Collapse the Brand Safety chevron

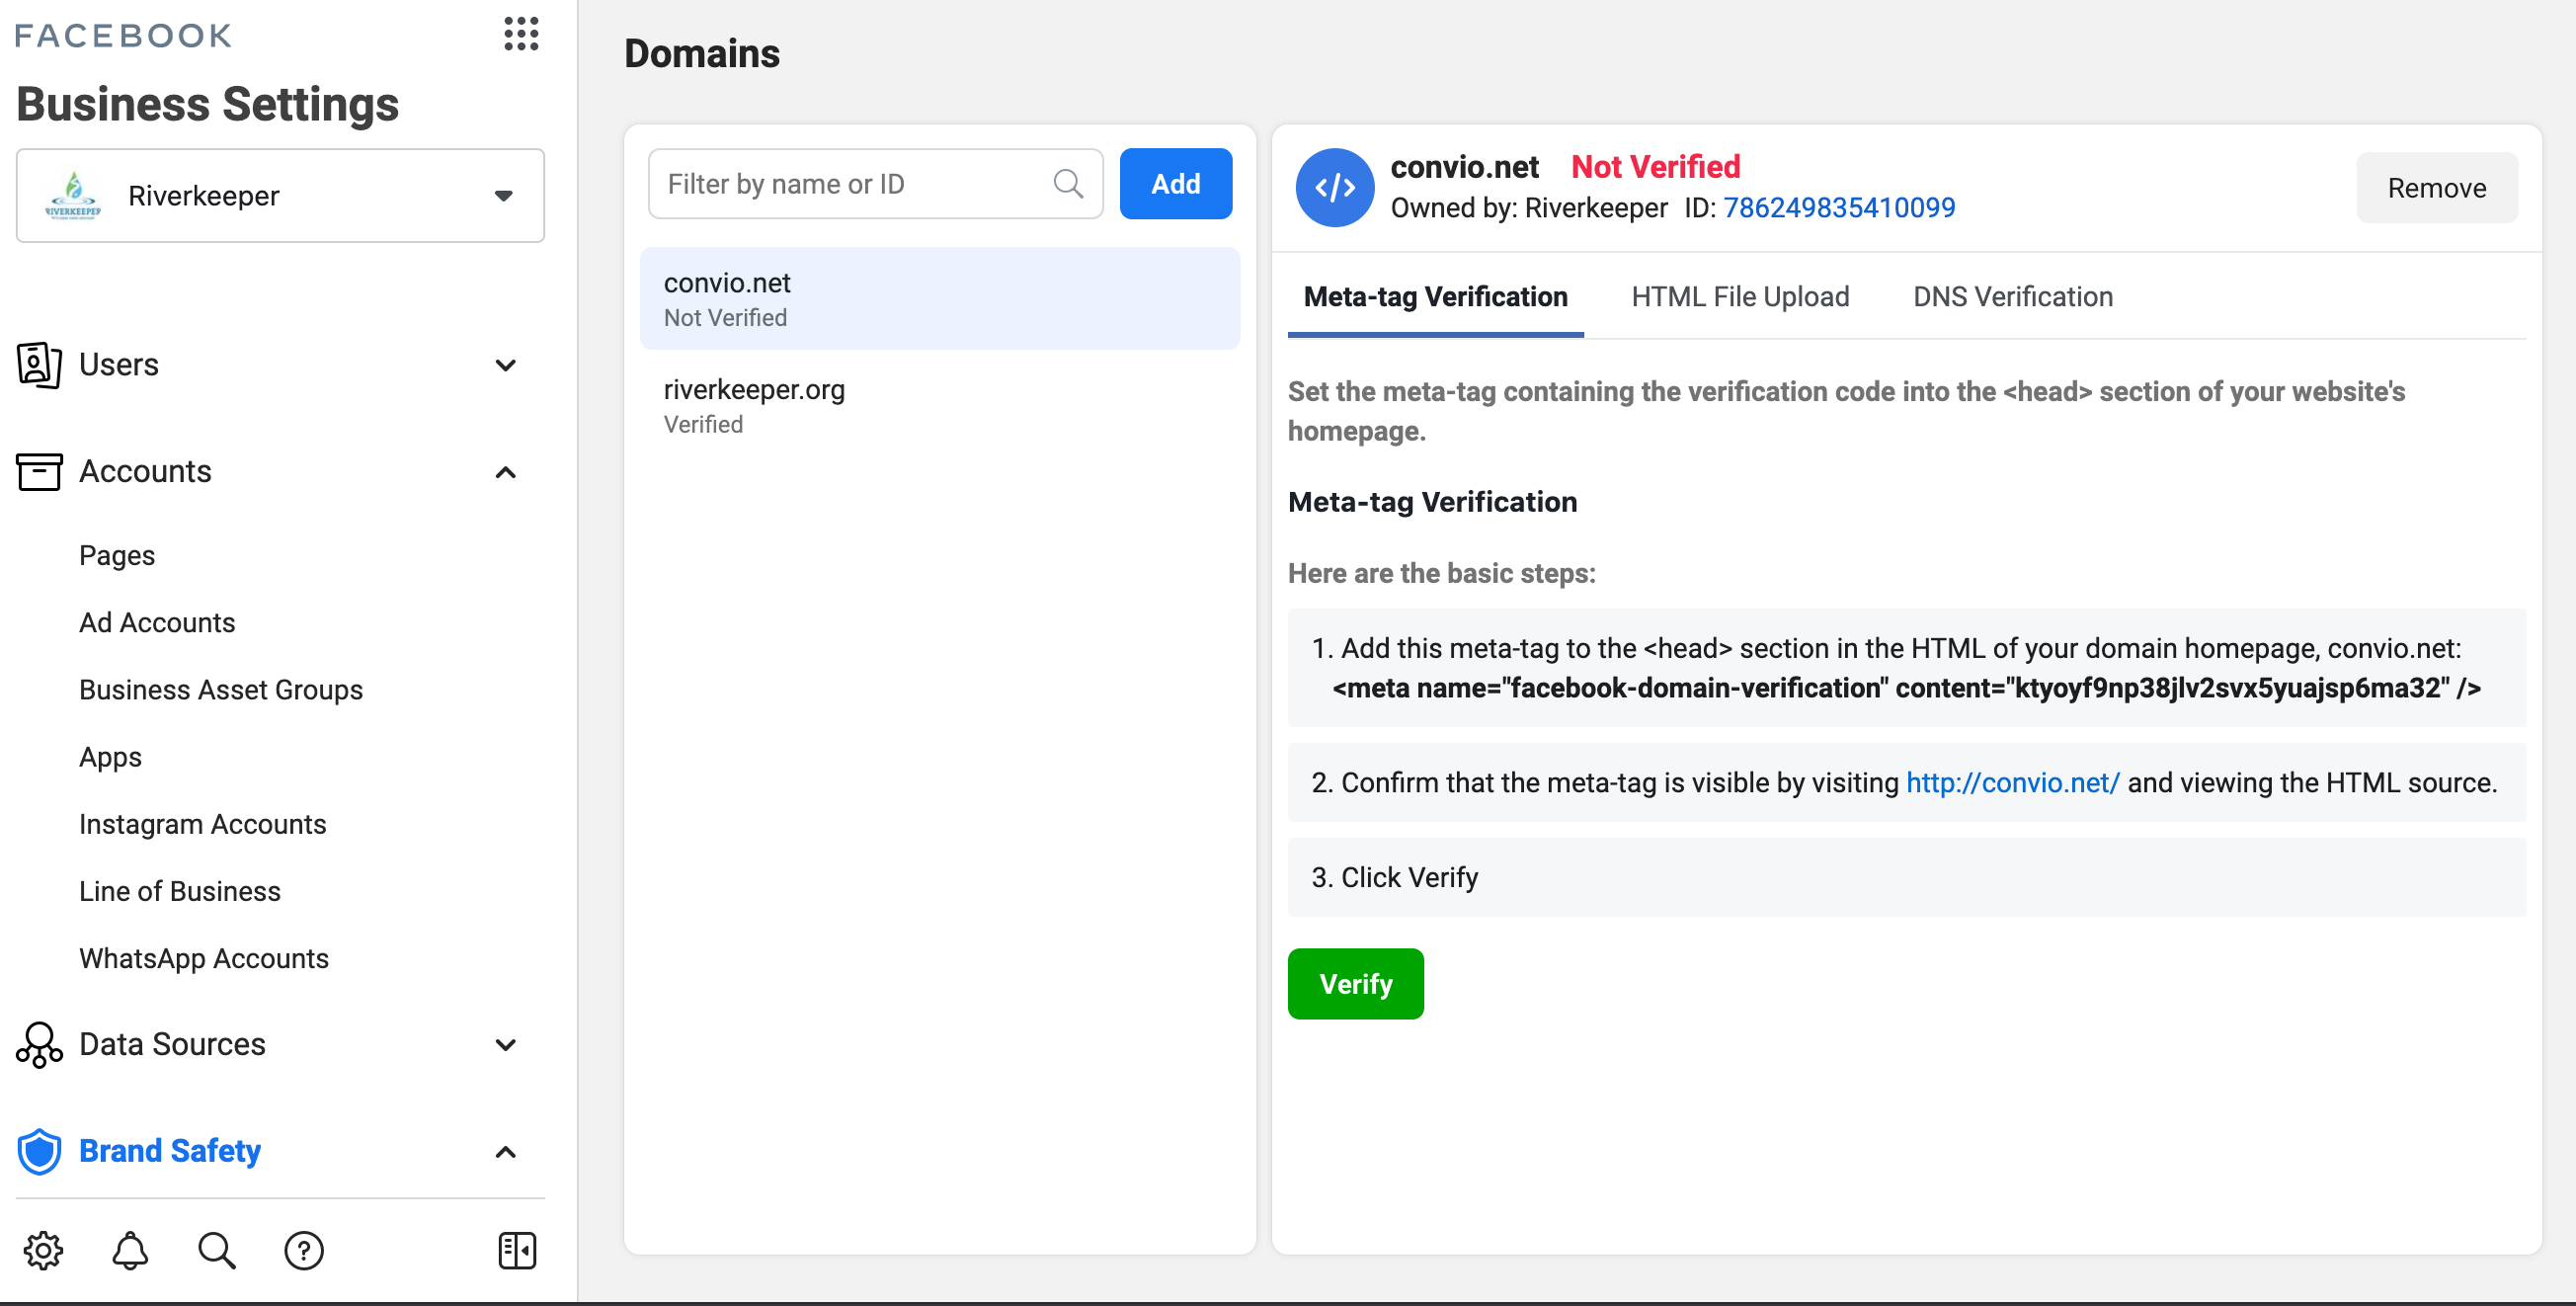[x=506, y=1152]
